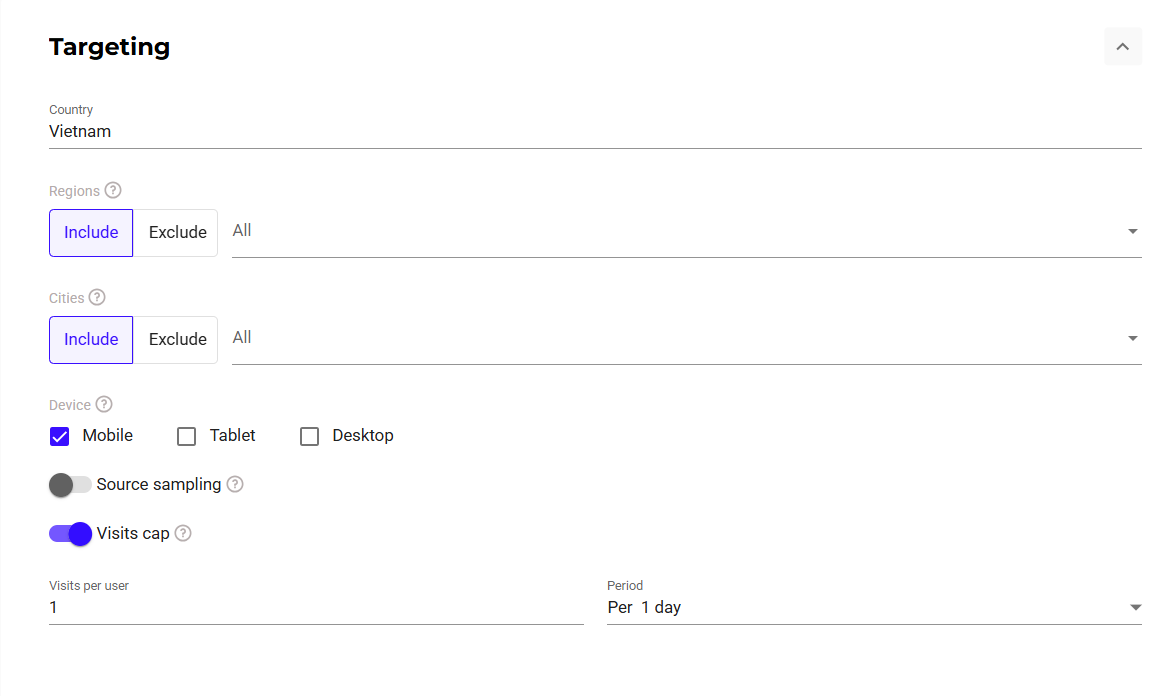Click the Regions help question mark icon
Viewport: 1176px width, 696px height.
pos(113,190)
